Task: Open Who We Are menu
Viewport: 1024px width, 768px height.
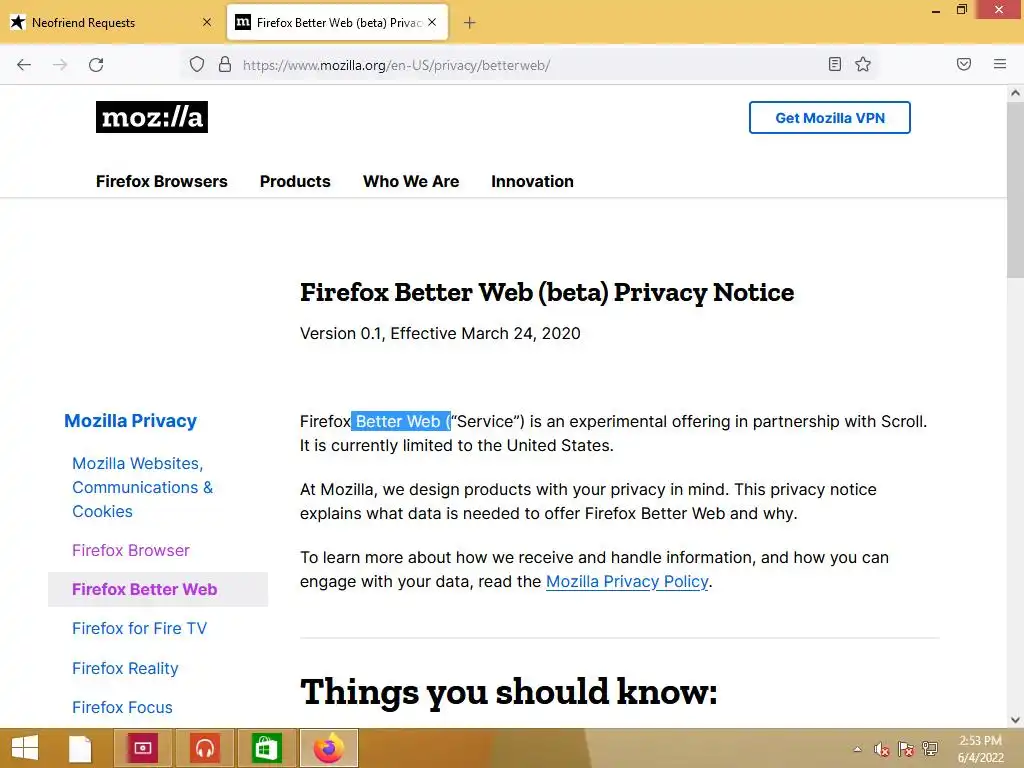Action: click(x=411, y=182)
